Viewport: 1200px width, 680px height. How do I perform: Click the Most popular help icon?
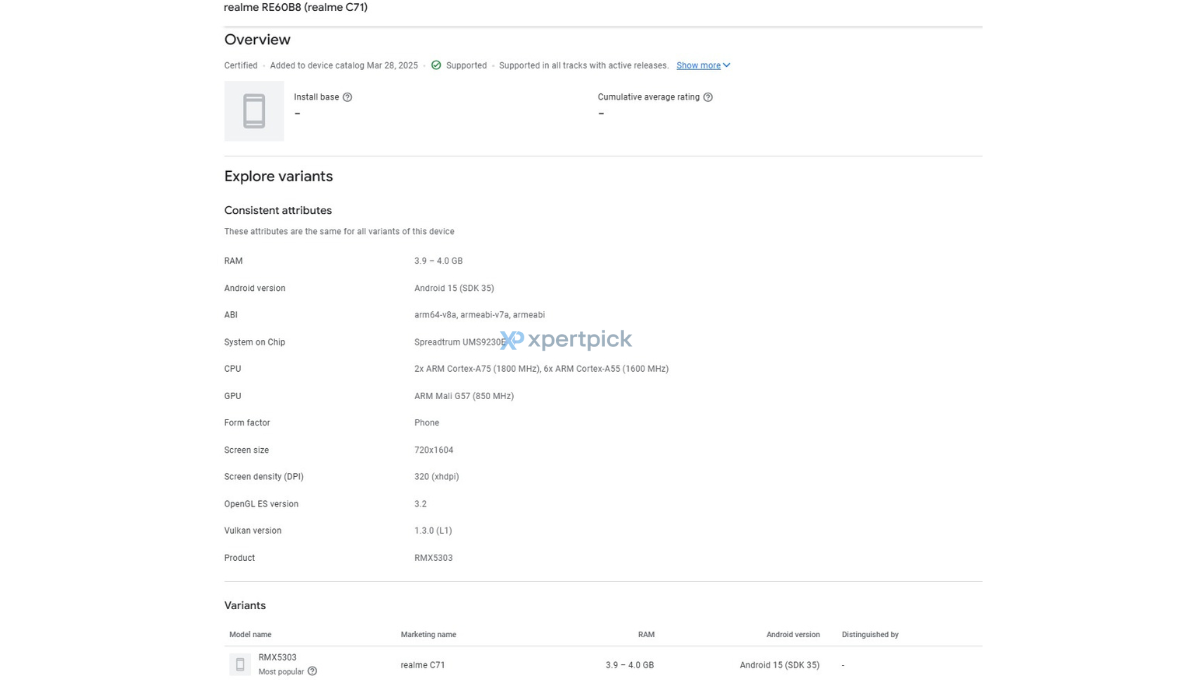point(312,672)
